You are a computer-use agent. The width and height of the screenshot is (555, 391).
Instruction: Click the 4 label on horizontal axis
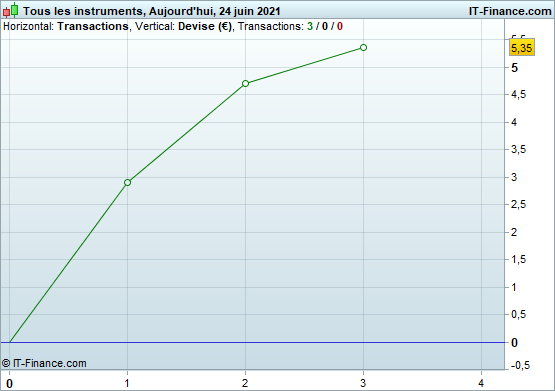tap(481, 383)
